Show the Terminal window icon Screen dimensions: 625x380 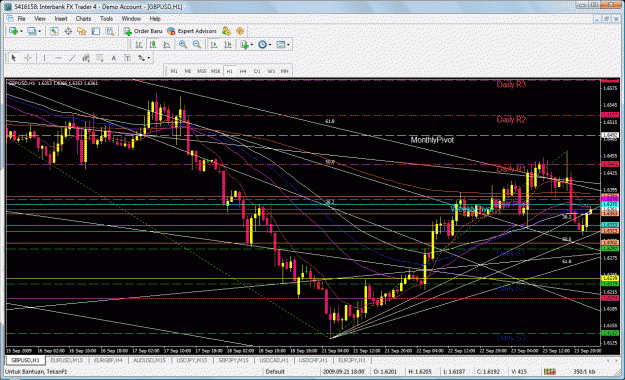pyautogui.click(x=96, y=31)
